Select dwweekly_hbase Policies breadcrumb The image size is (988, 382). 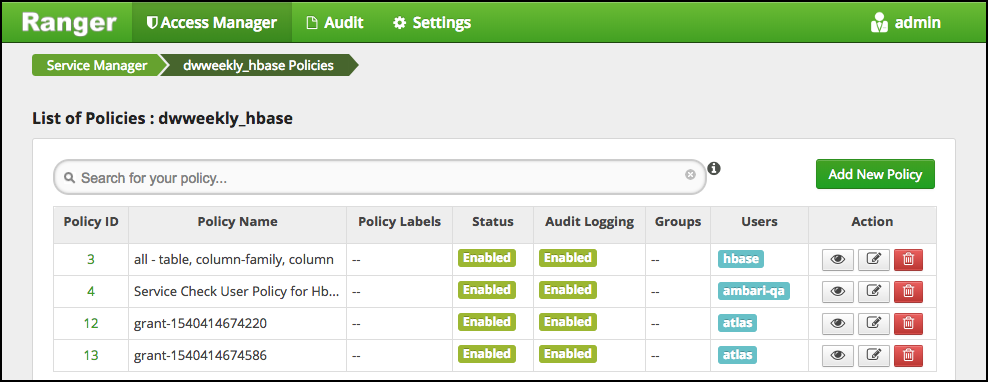click(x=258, y=65)
